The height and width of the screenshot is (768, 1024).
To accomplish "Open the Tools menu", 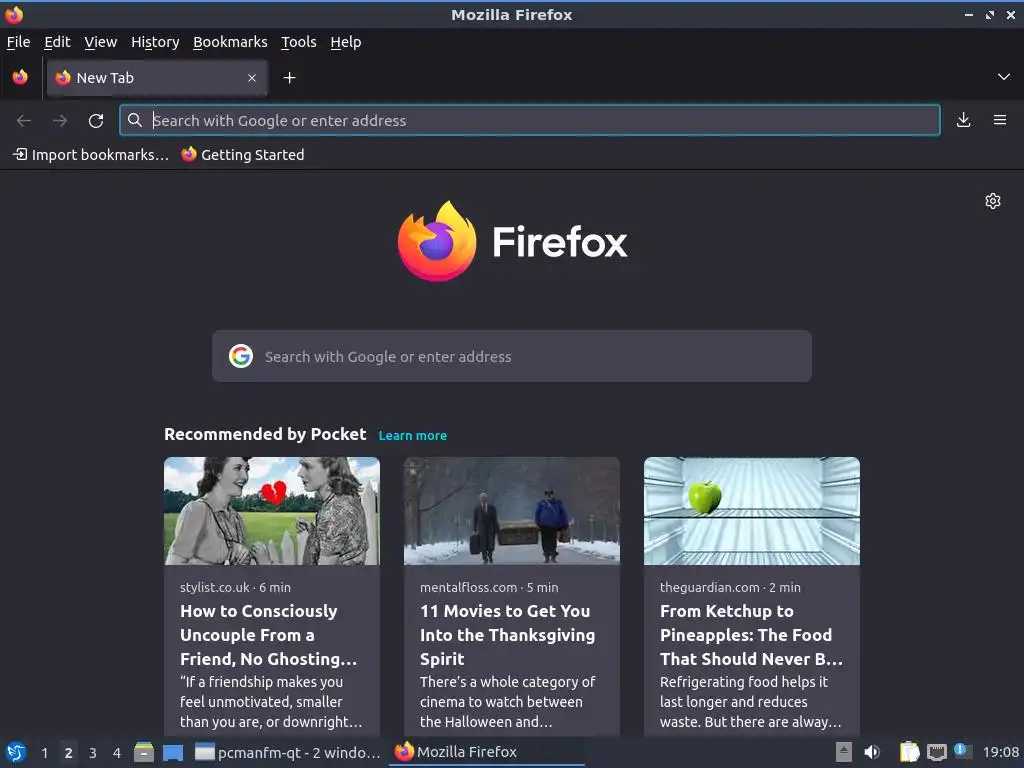I will pyautogui.click(x=298, y=42).
